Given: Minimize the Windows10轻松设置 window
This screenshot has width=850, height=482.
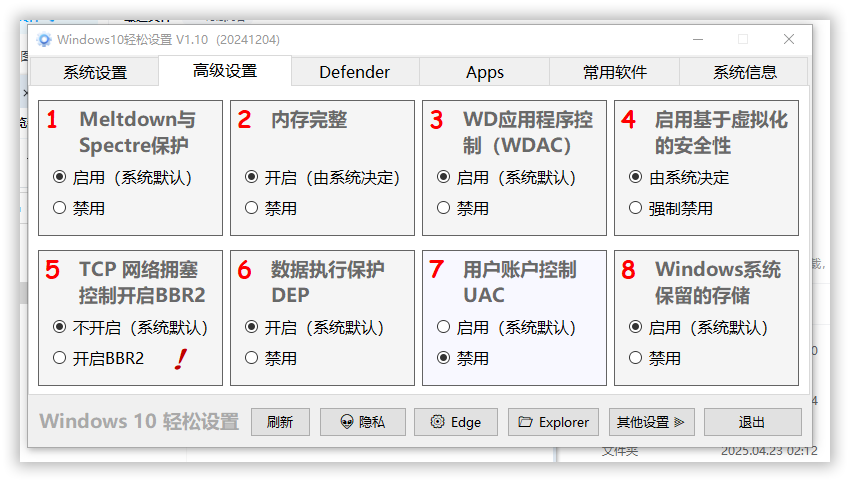Looking at the screenshot, I should tap(698, 40).
